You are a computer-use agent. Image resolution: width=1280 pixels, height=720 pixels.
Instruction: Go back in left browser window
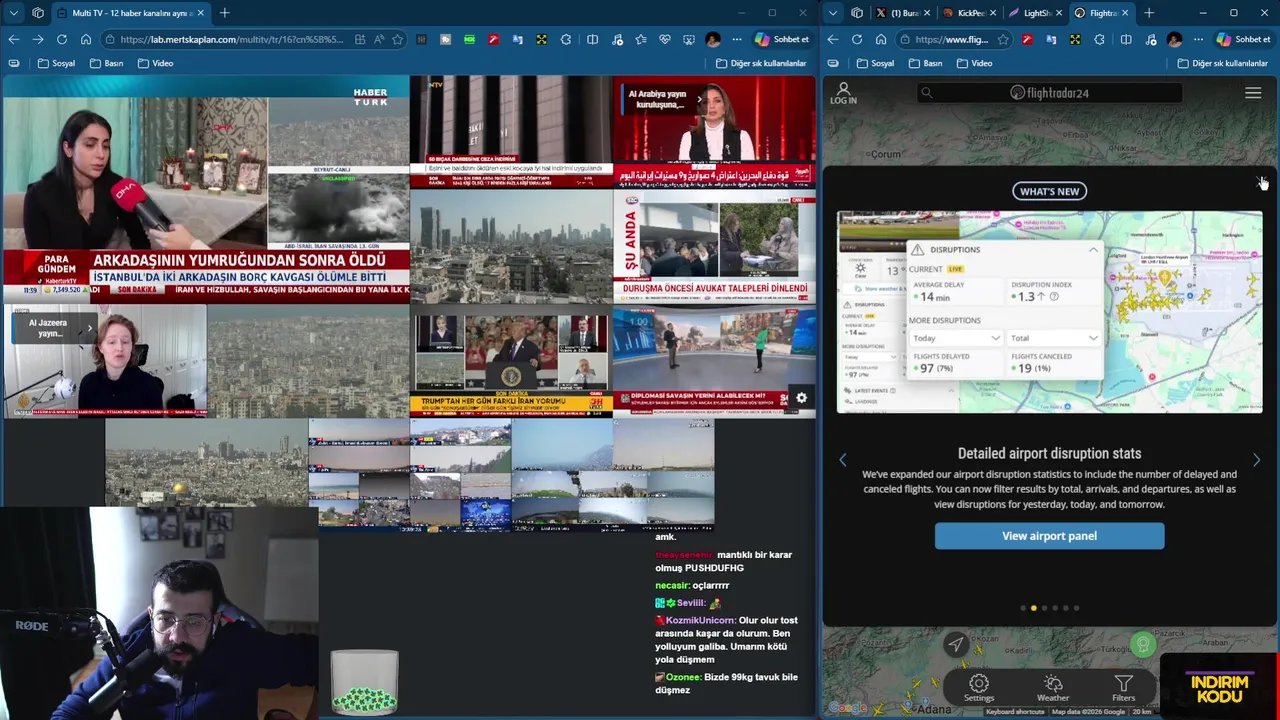tap(14, 39)
